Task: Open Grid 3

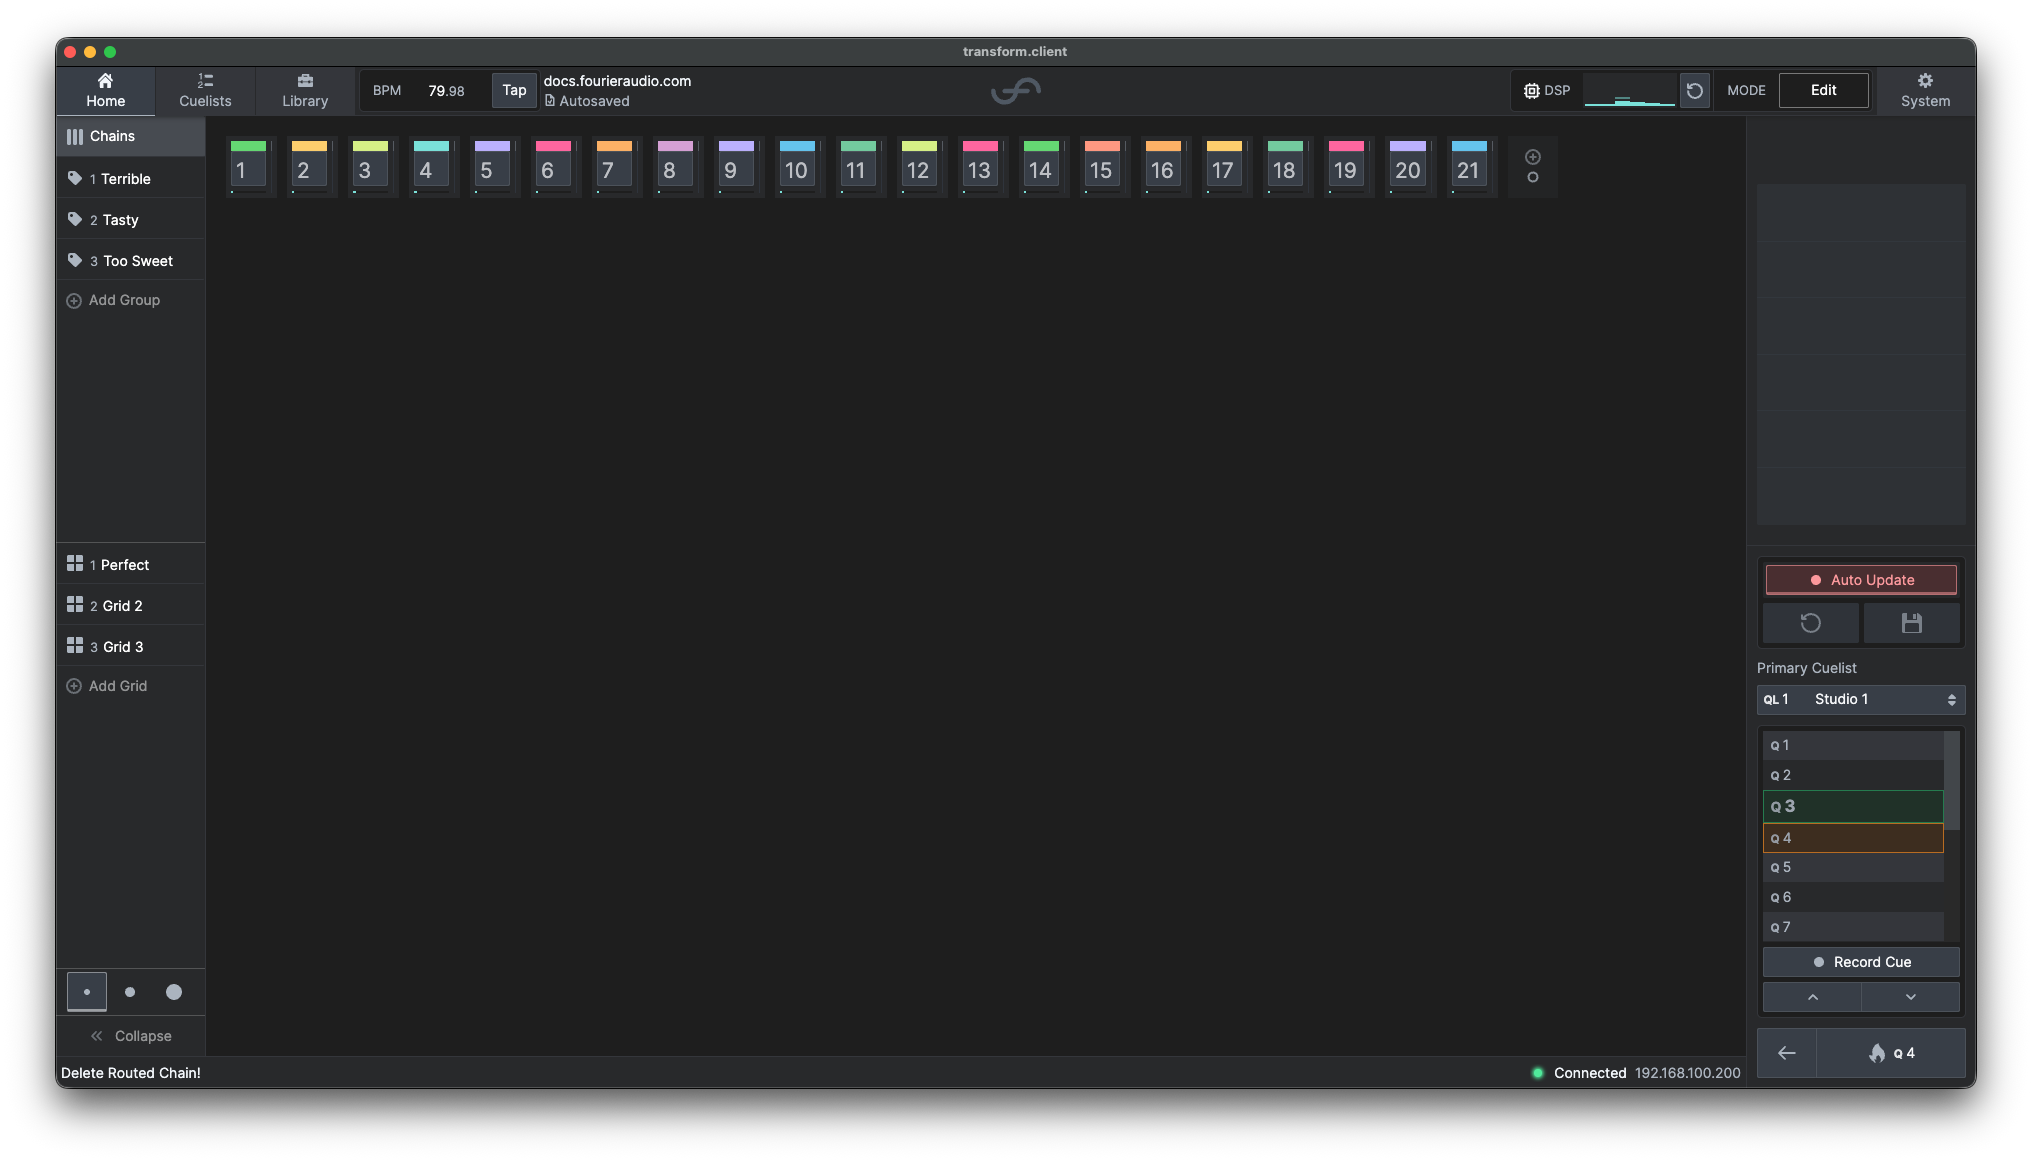Action: tap(131, 647)
